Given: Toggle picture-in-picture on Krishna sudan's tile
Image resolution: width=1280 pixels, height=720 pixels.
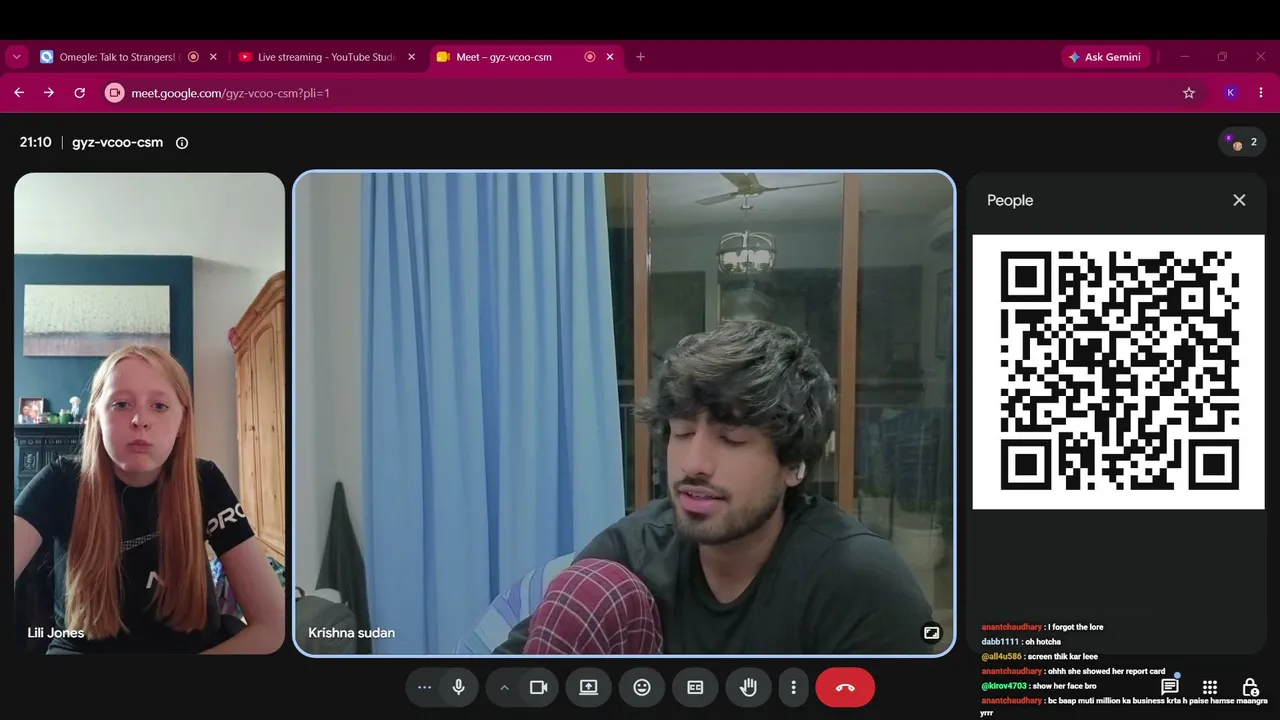Looking at the screenshot, I should pos(931,633).
